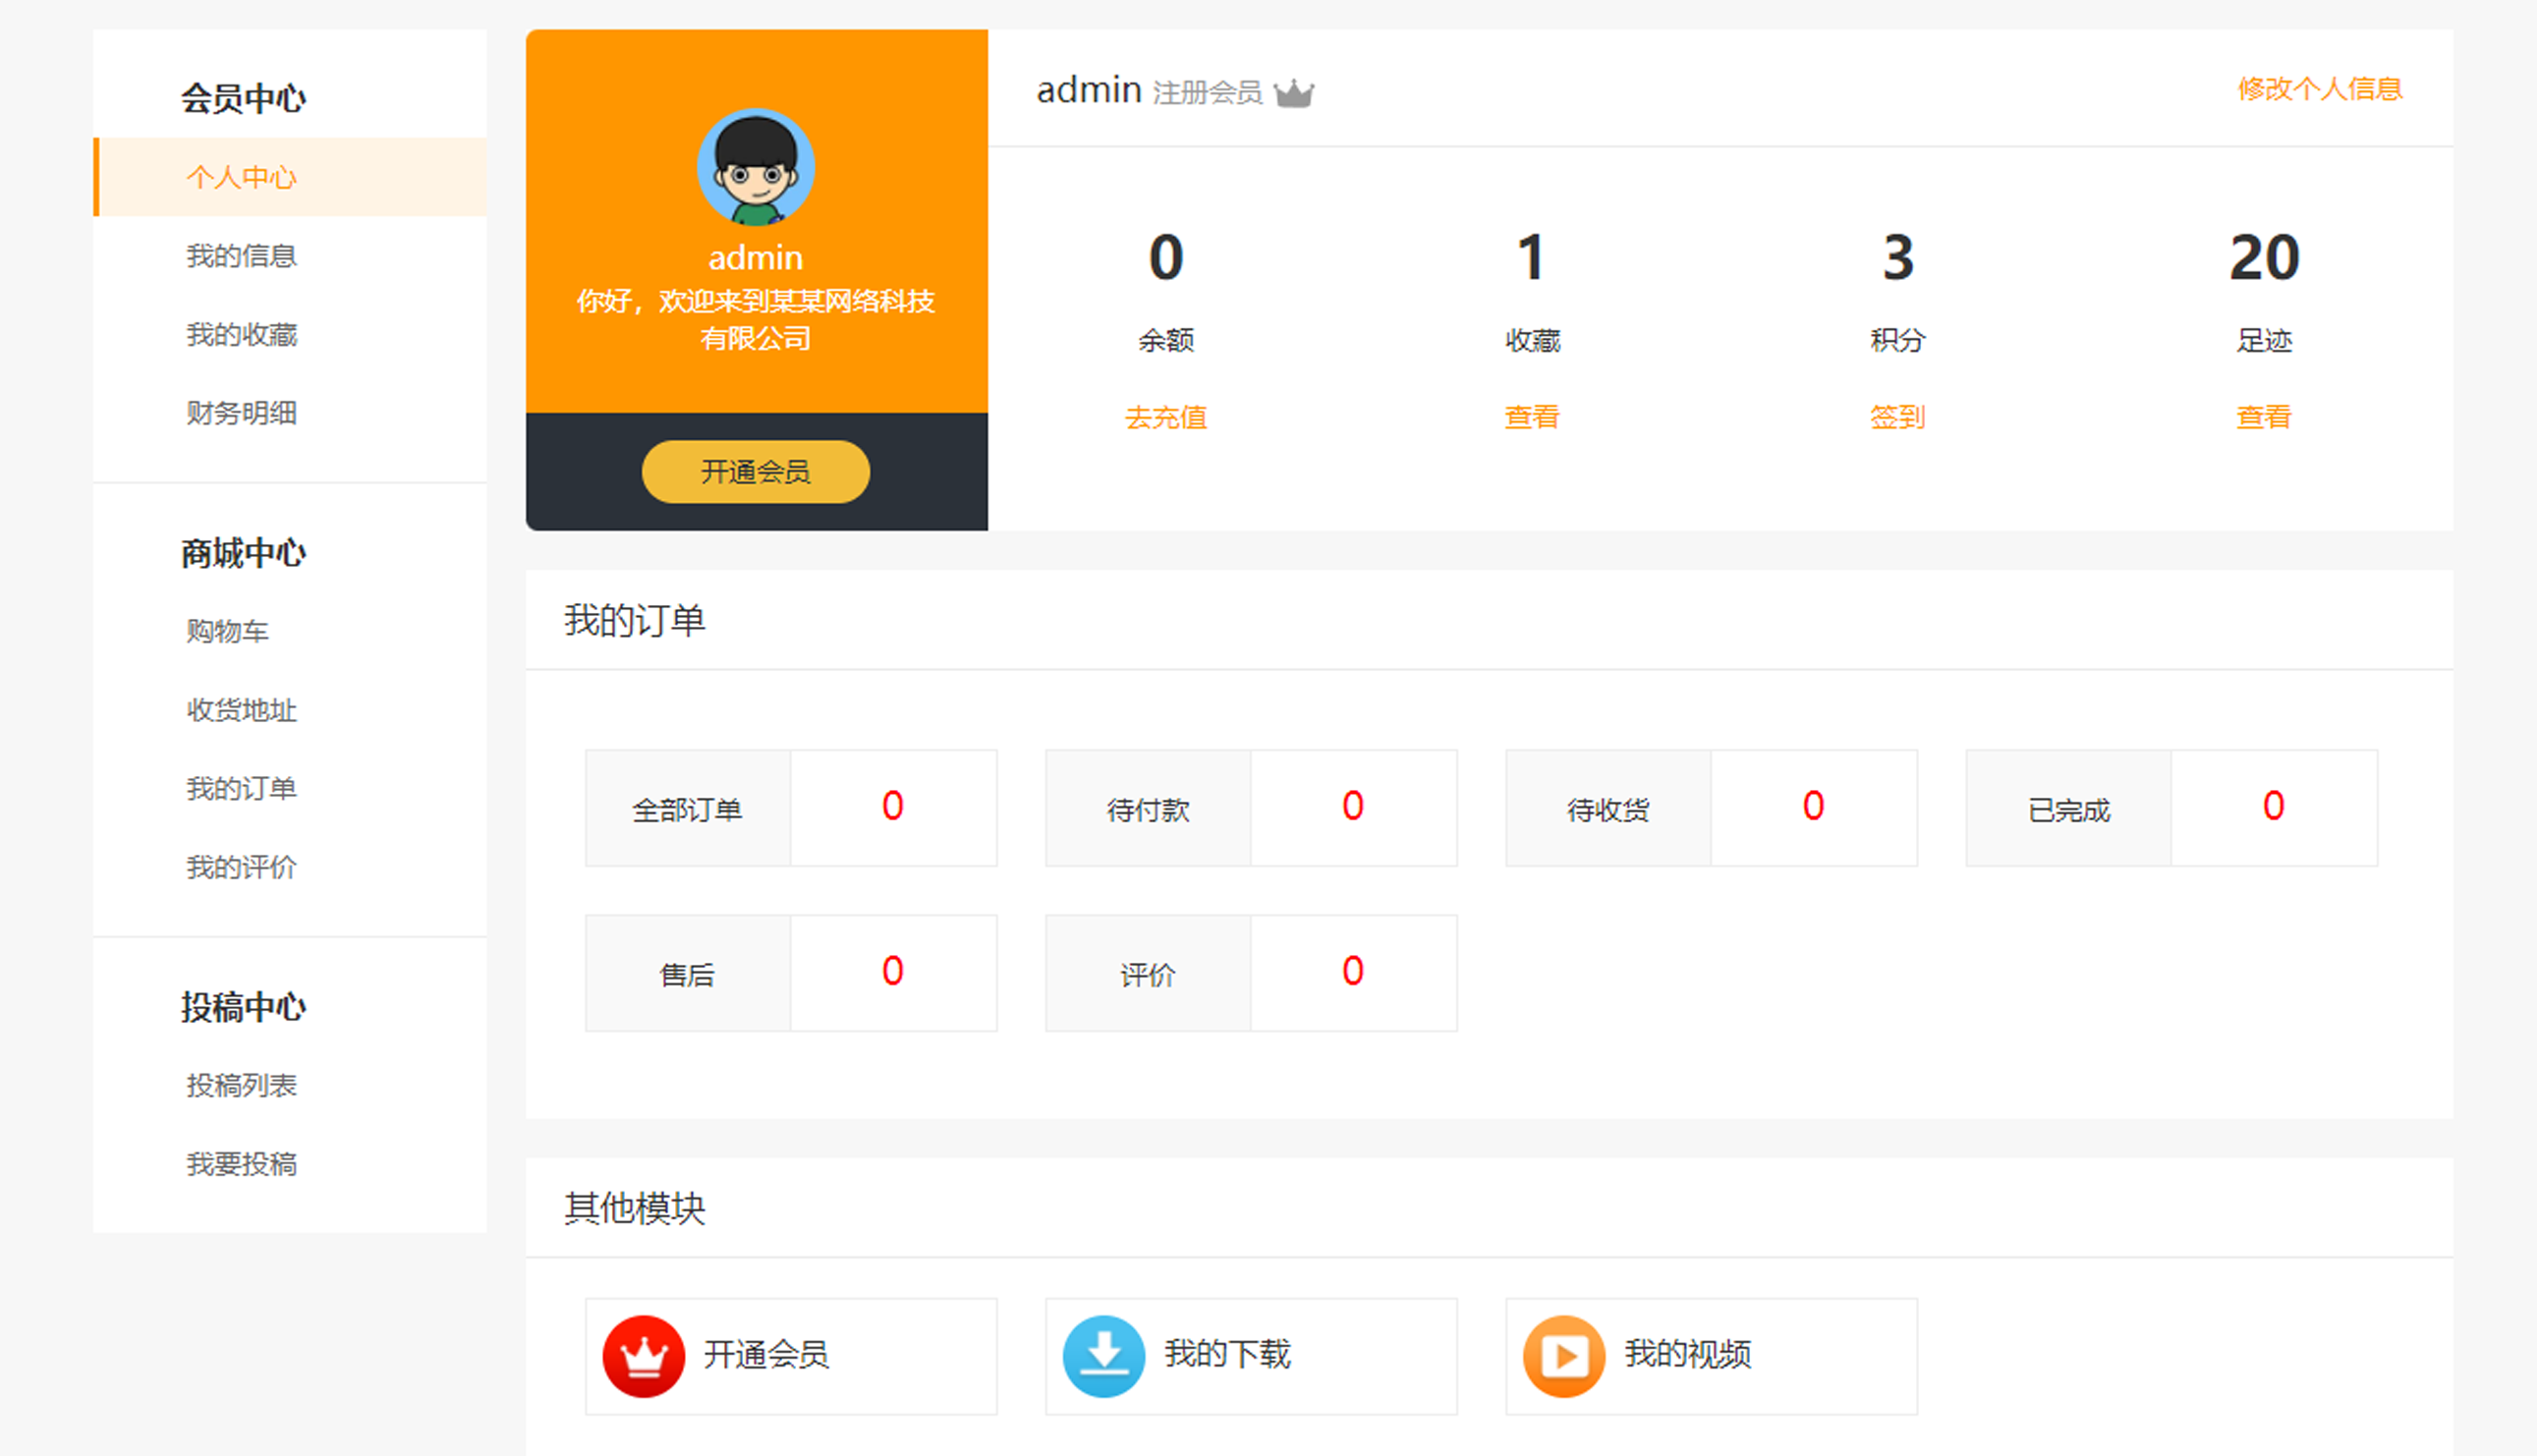Open the 待付款 order tile
The width and height of the screenshot is (2537, 1456).
(x=1251, y=808)
